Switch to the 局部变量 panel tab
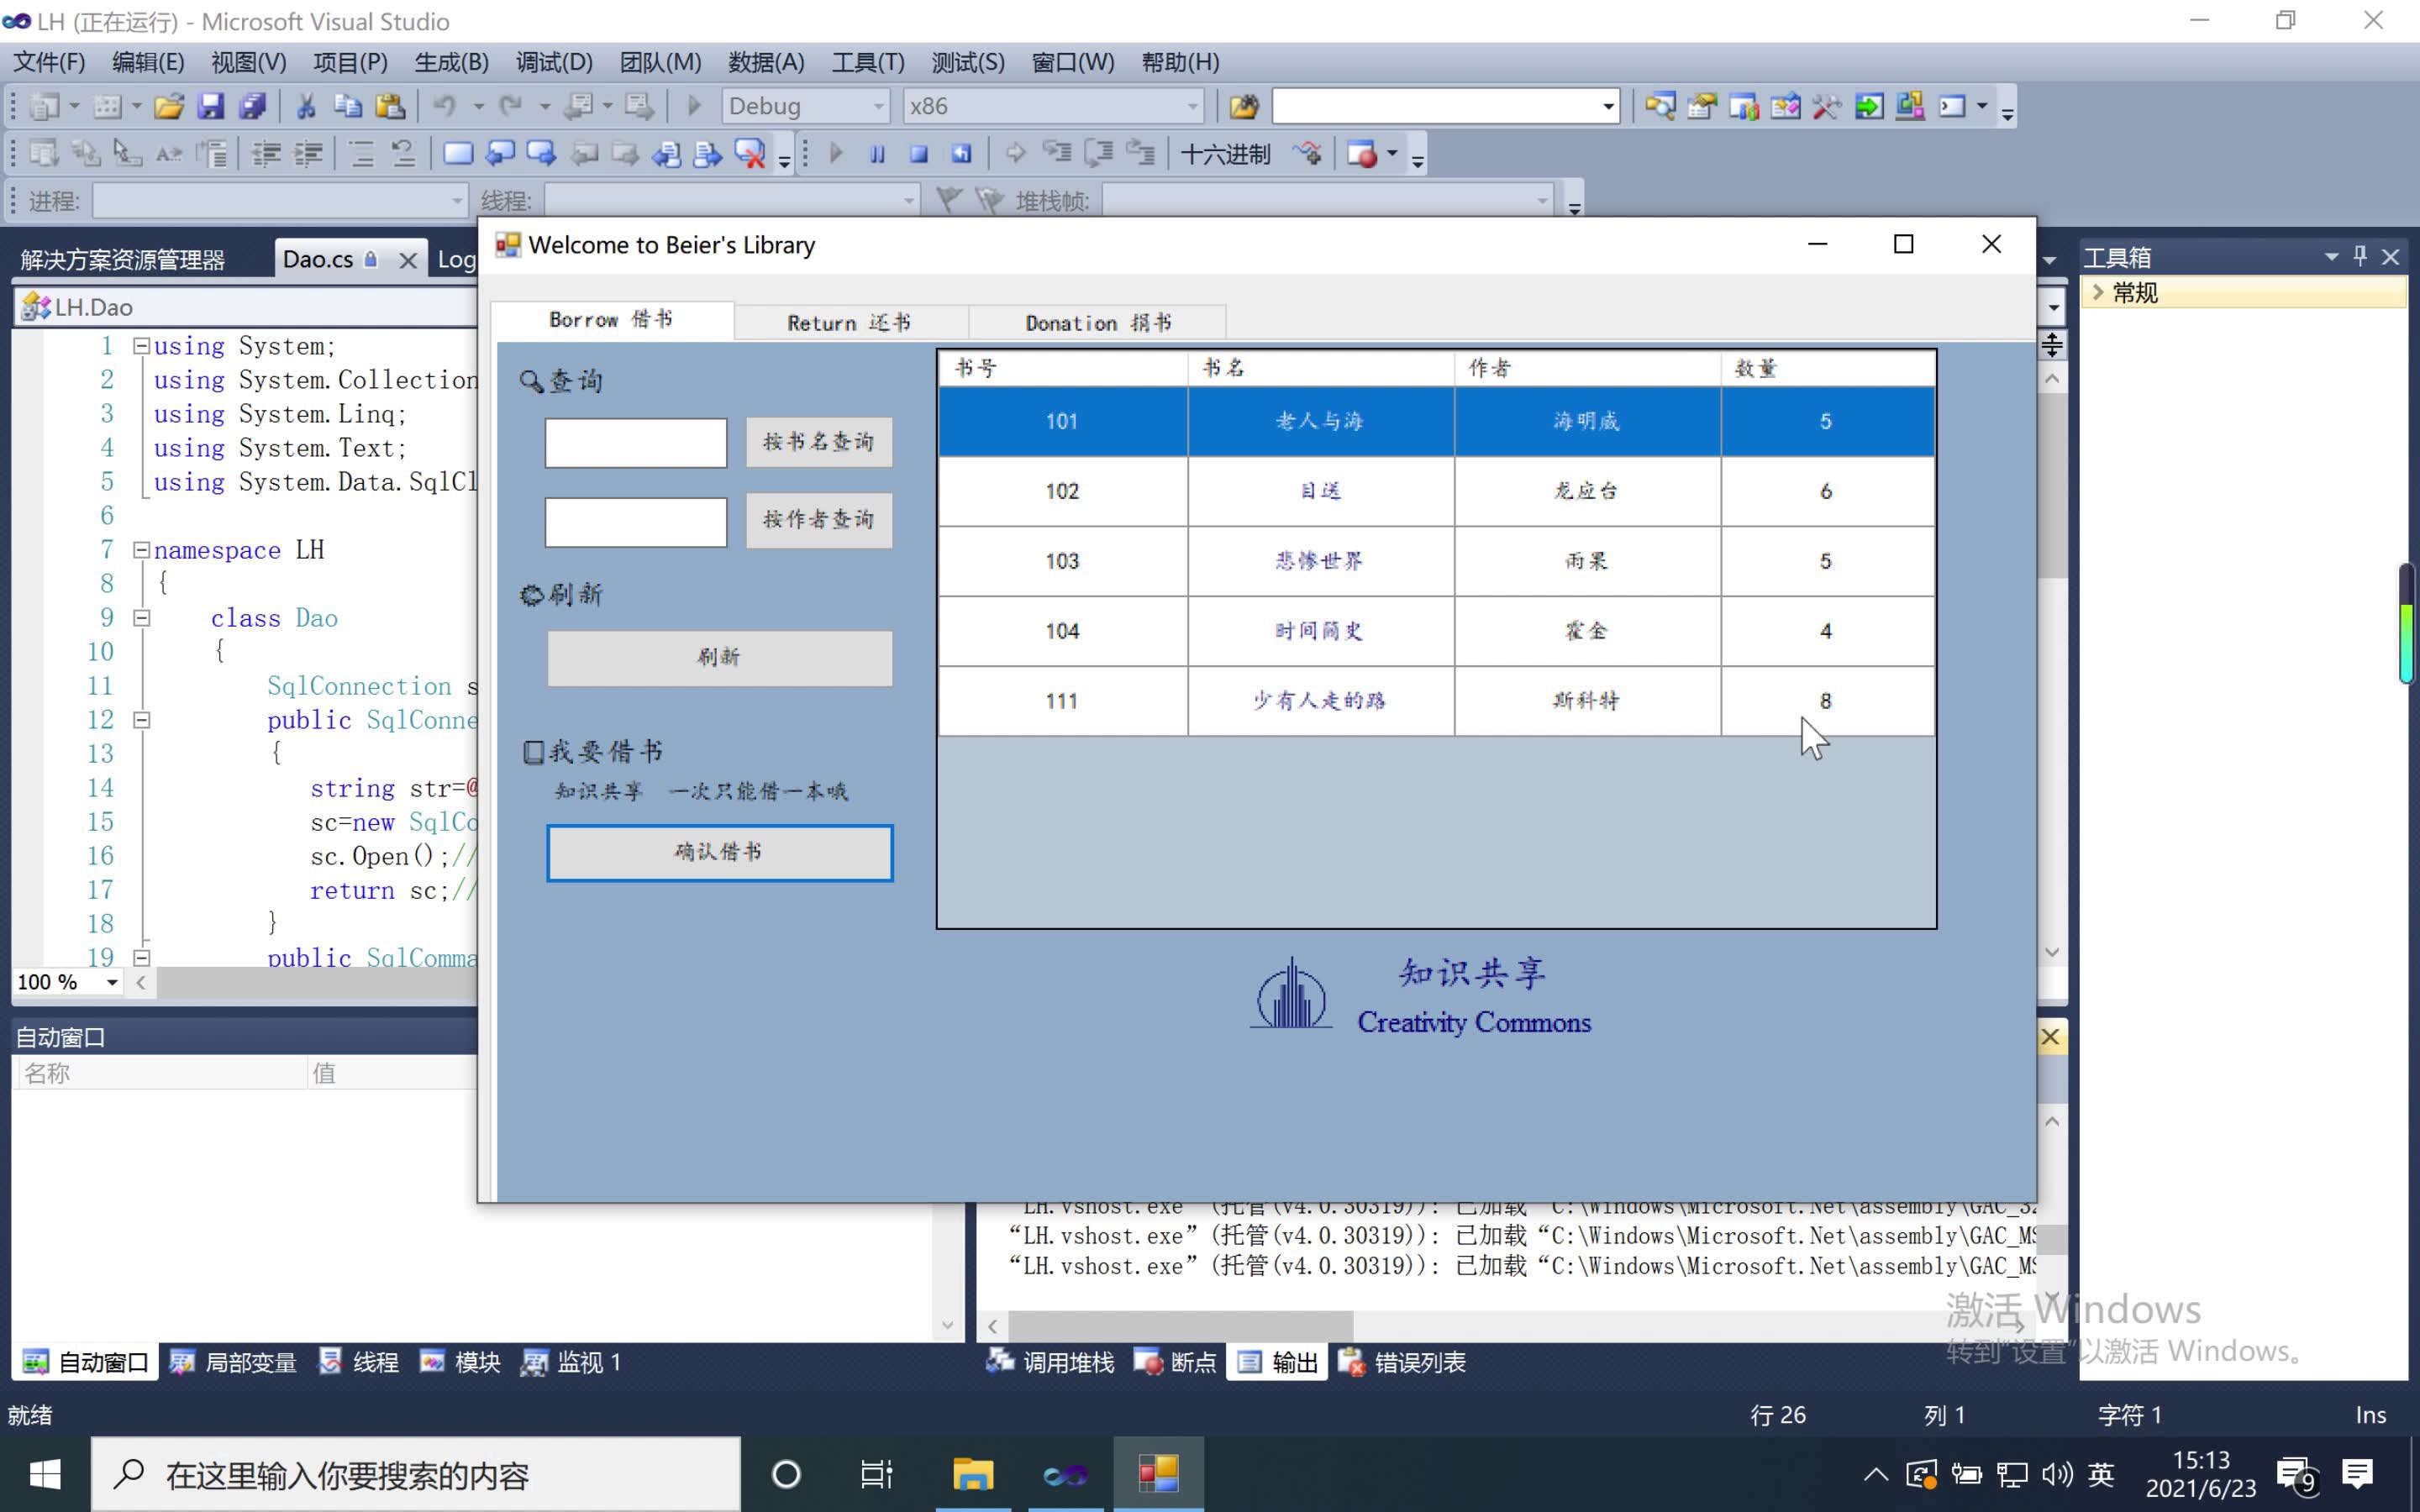The width and height of the screenshot is (2420, 1512). tap(233, 1362)
